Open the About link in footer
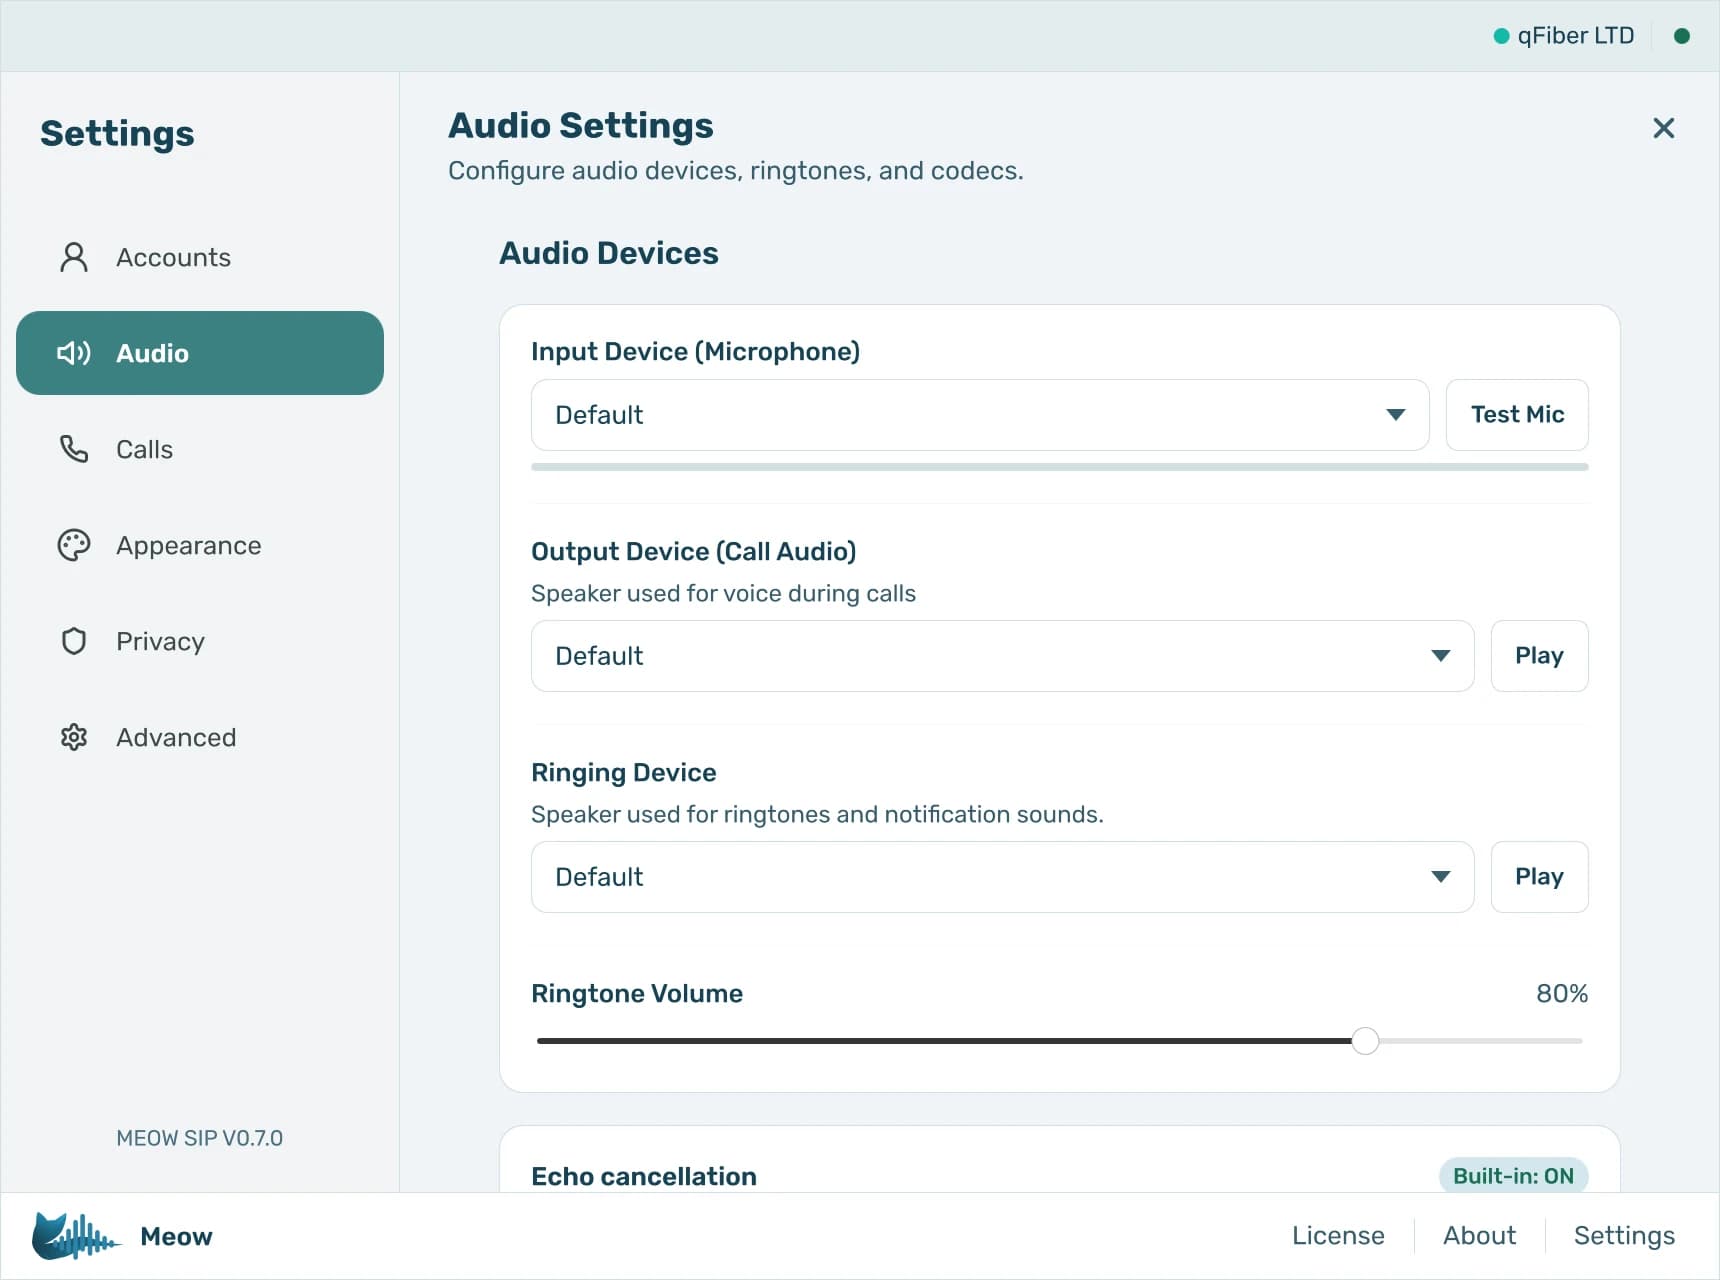 (1479, 1236)
